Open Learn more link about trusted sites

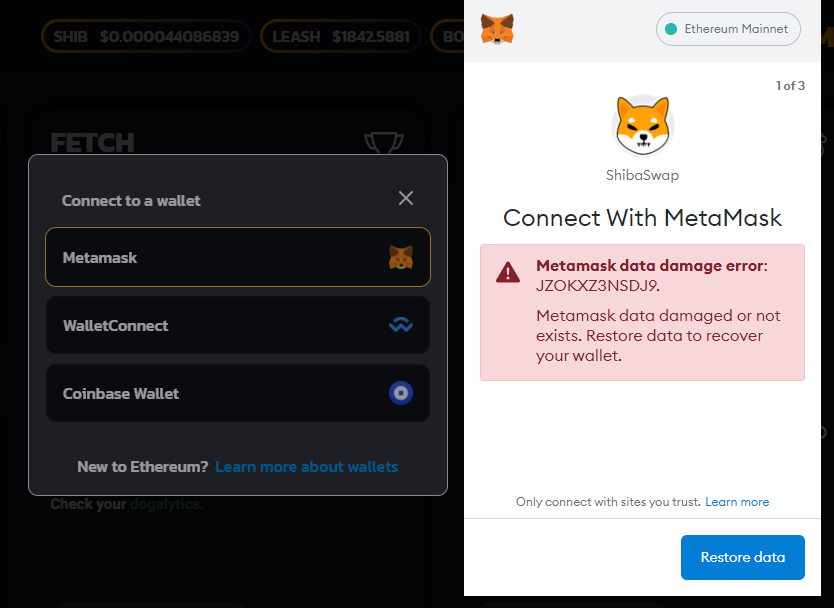tap(737, 502)
